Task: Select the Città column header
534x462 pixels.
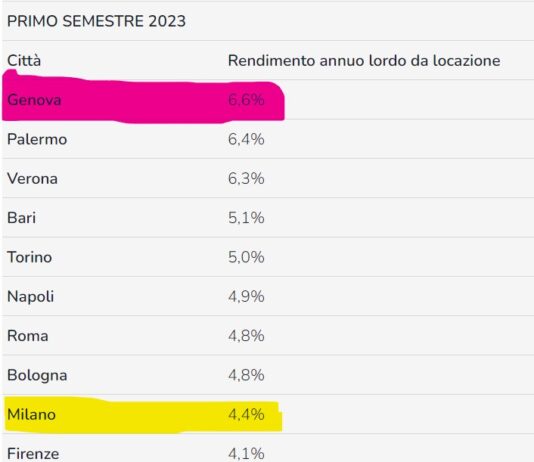Action: point(24,61)
